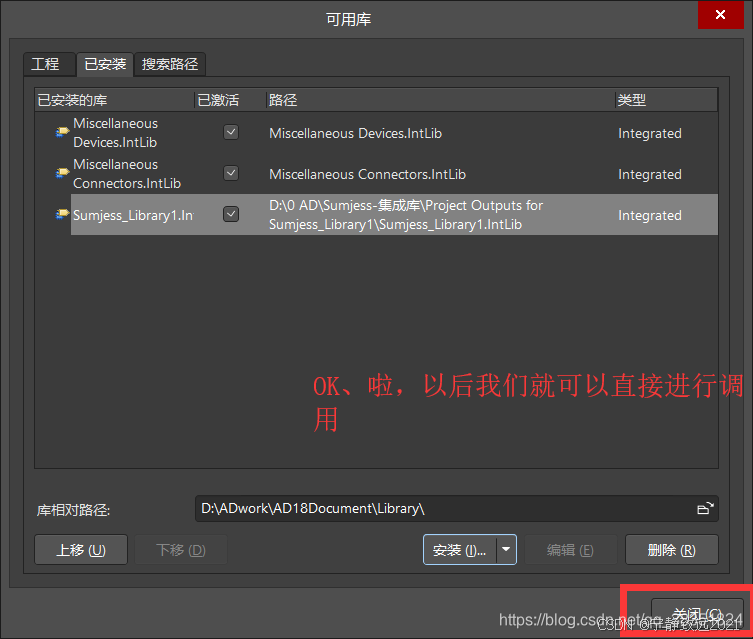Click the 类型 column header
The width and height of the screenshot is (753, 639).
click(x=667, y=100)
